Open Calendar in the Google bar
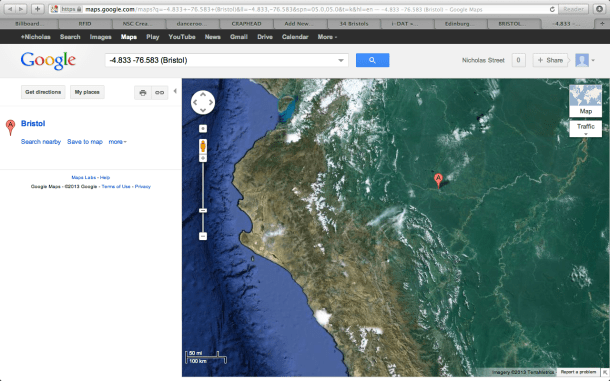 click(x=295, y=37)
